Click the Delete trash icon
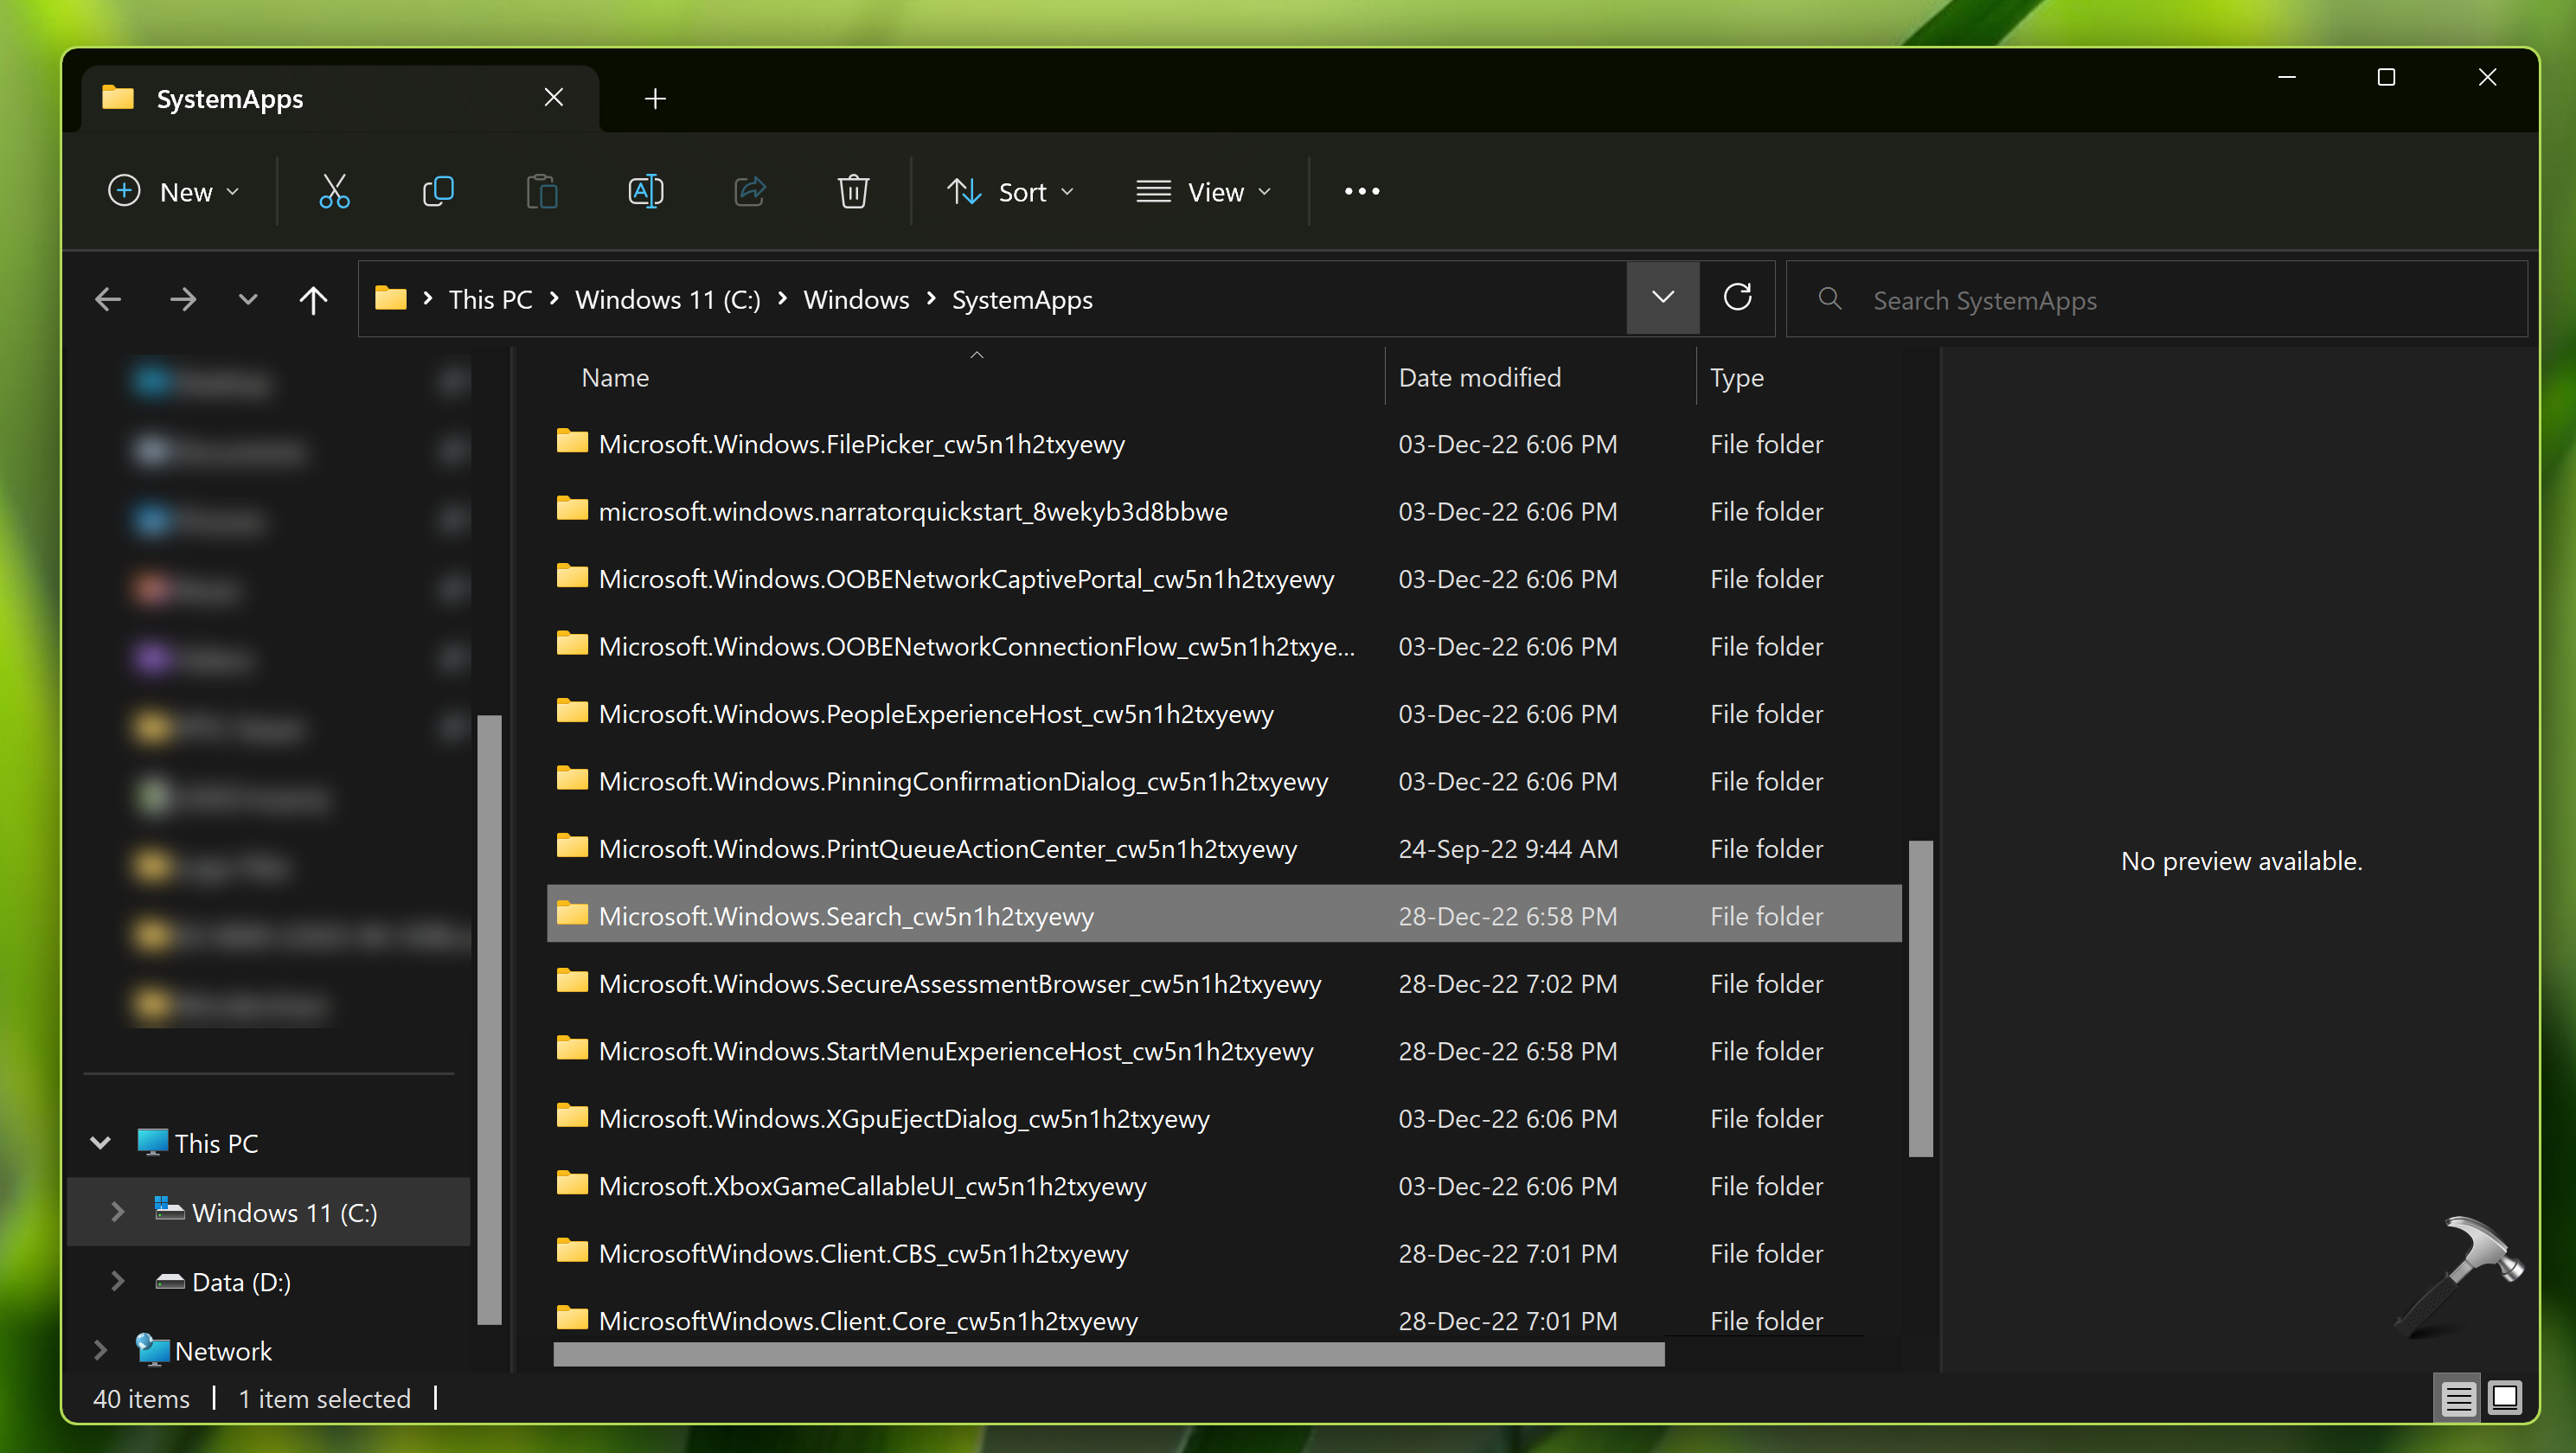The width and height of the screenshot is (2576, 1453). pyautogui.click(x=853, y=191)
